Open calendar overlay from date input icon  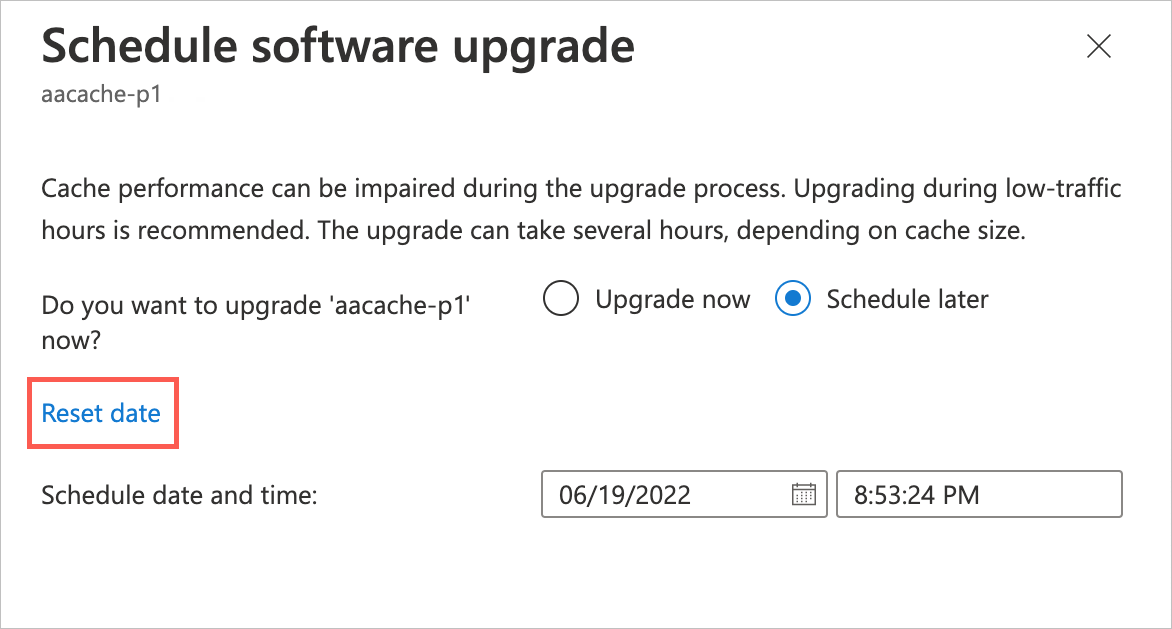click(x=804, y=494)
